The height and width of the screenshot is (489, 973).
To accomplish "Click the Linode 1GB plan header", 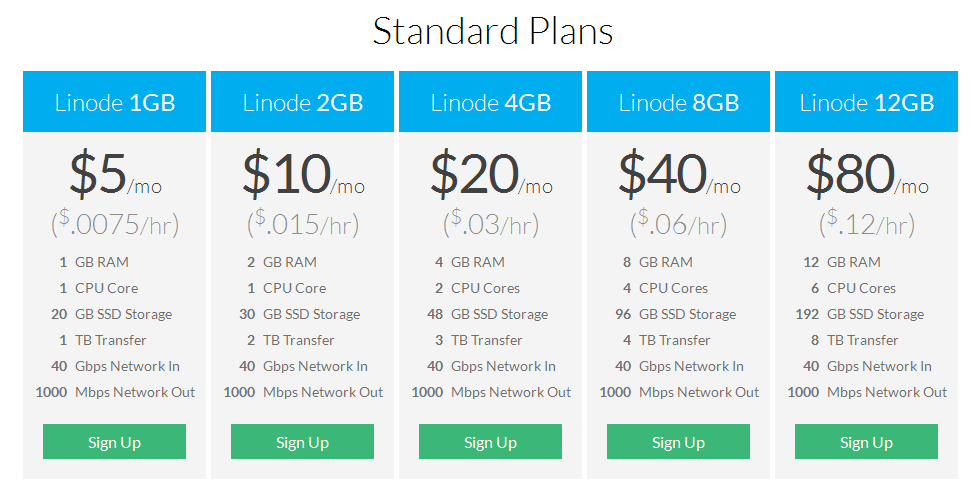I will pos(115,102).
